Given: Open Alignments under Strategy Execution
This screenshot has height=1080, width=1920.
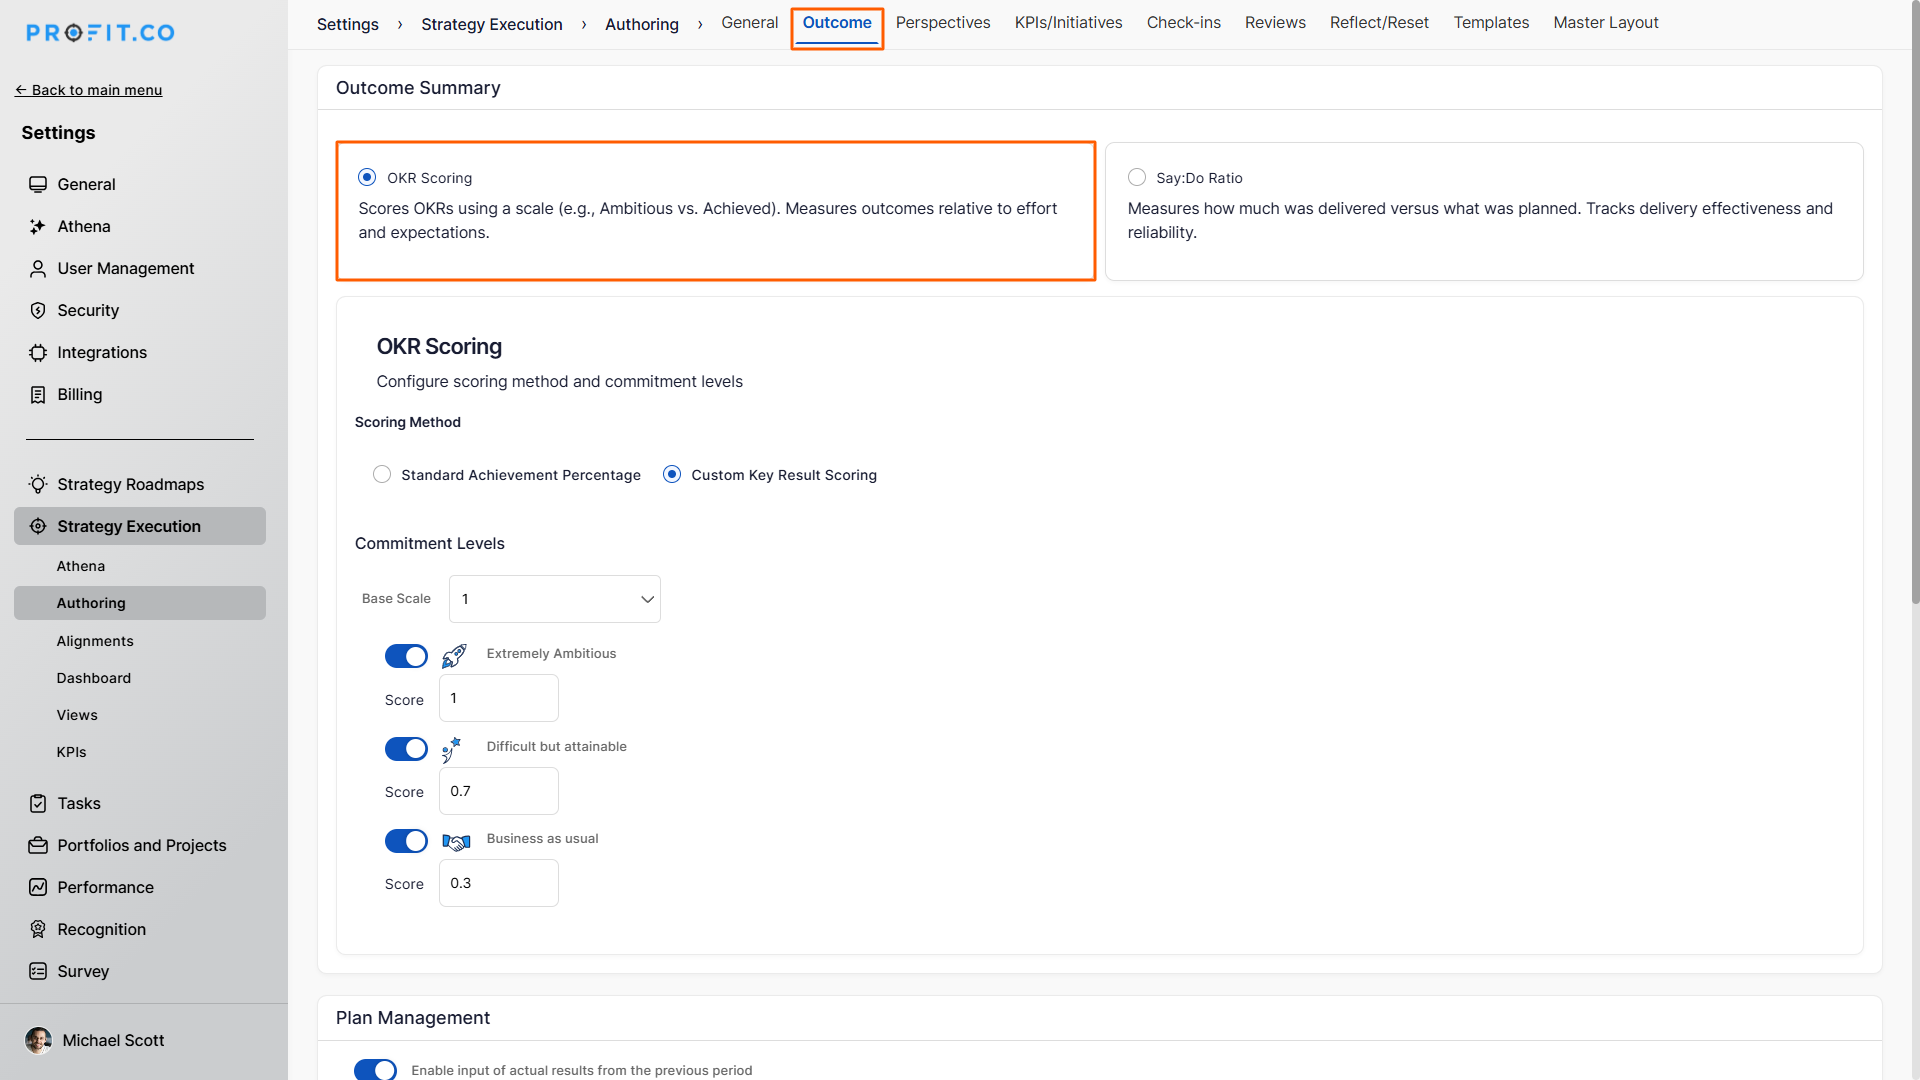Looking at the screenshot, I should point(95,641).
